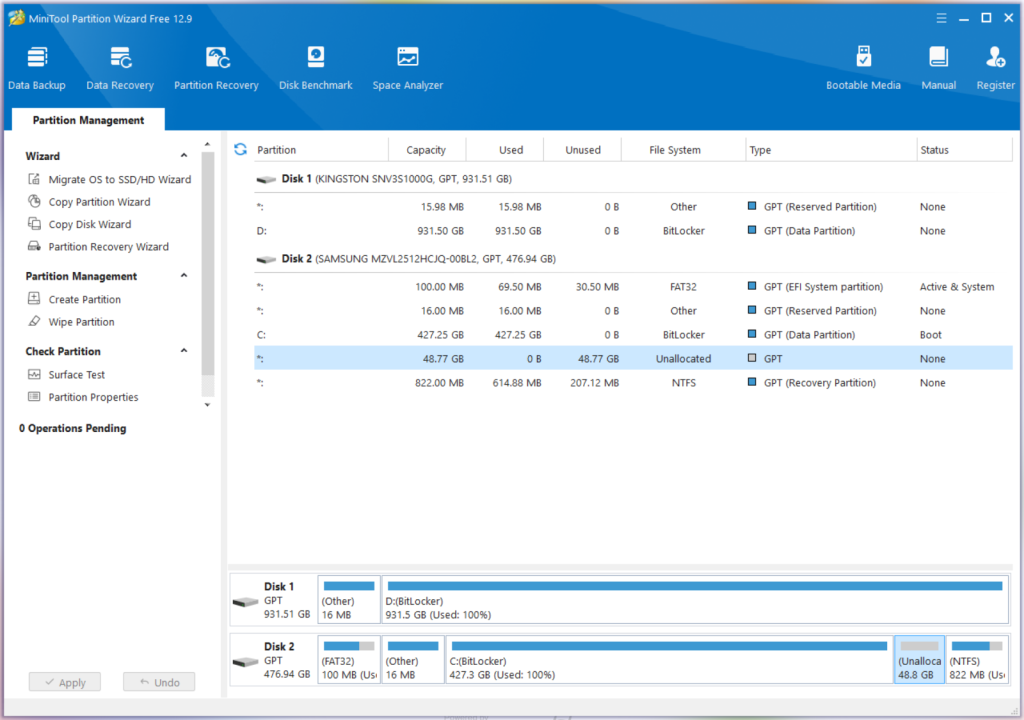The height and width of the screenshot is (720, 1024).
Task: Click the sidebar scroll down arrow
Action: point(208,405)
